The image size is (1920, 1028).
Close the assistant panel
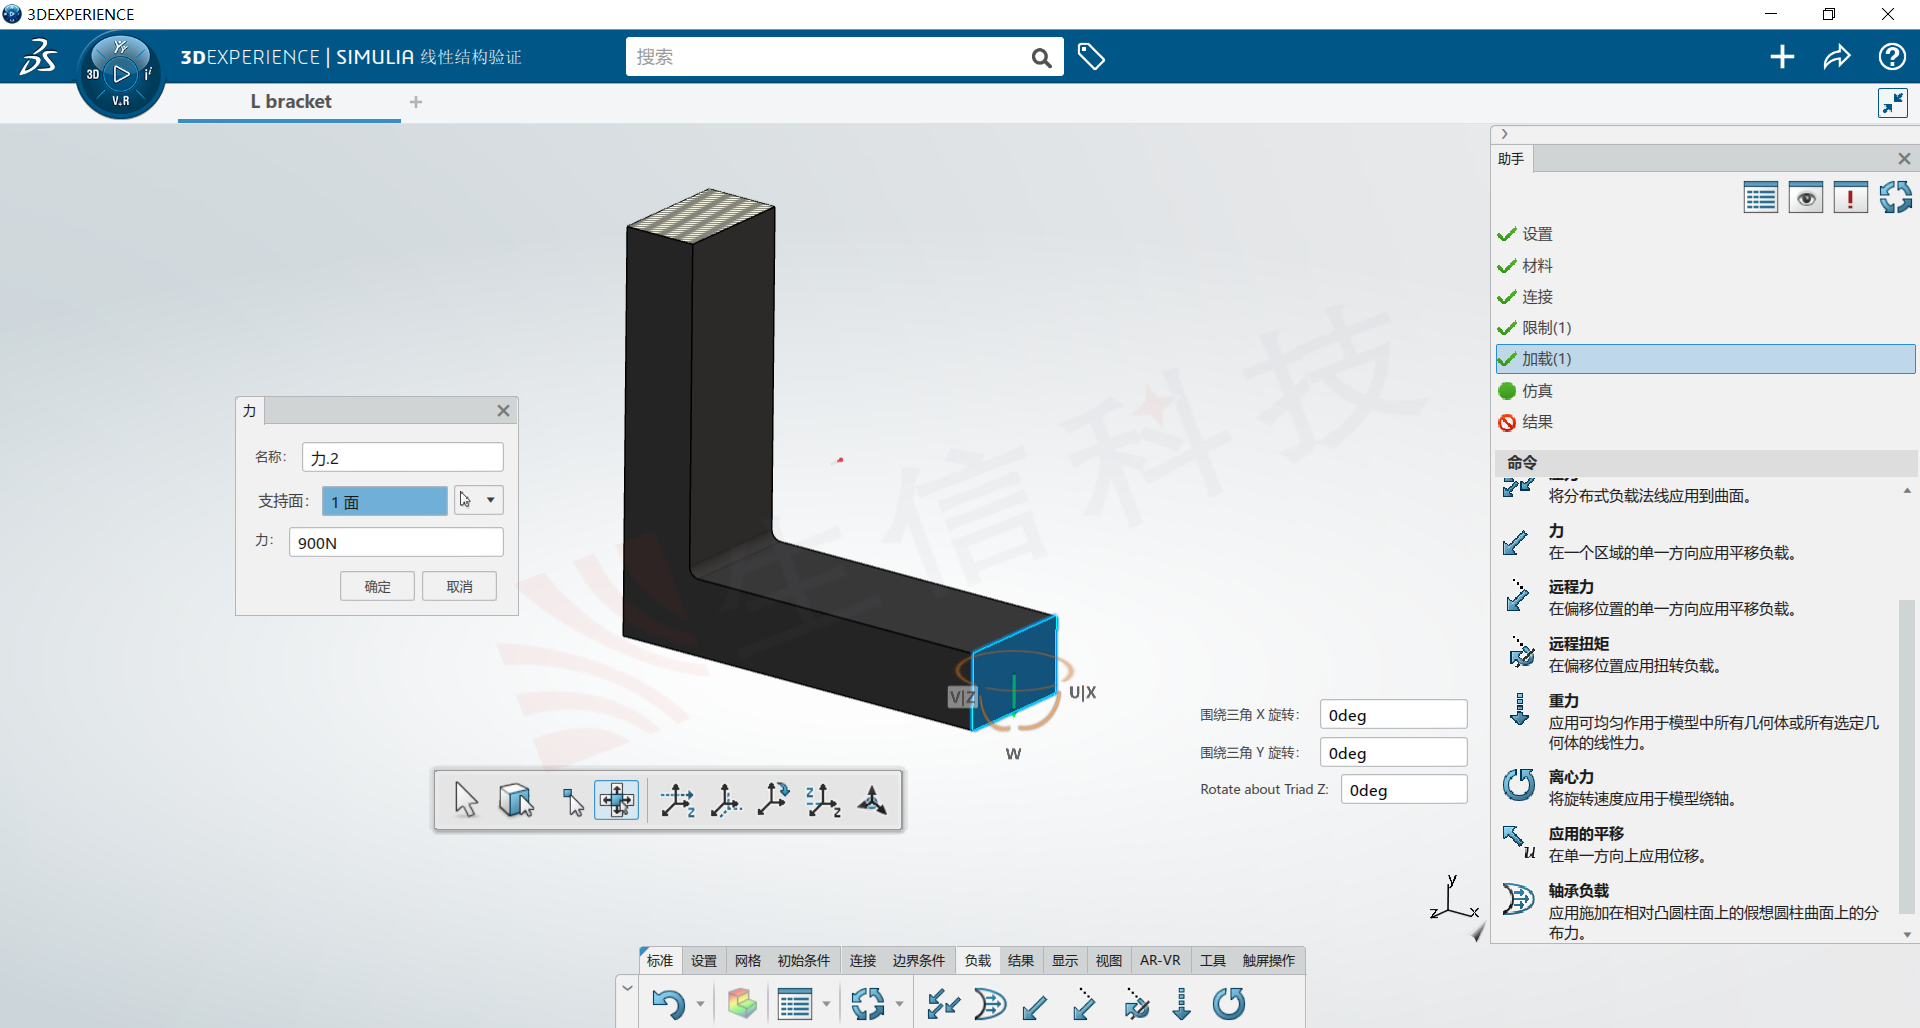[x=1904, y=159]
